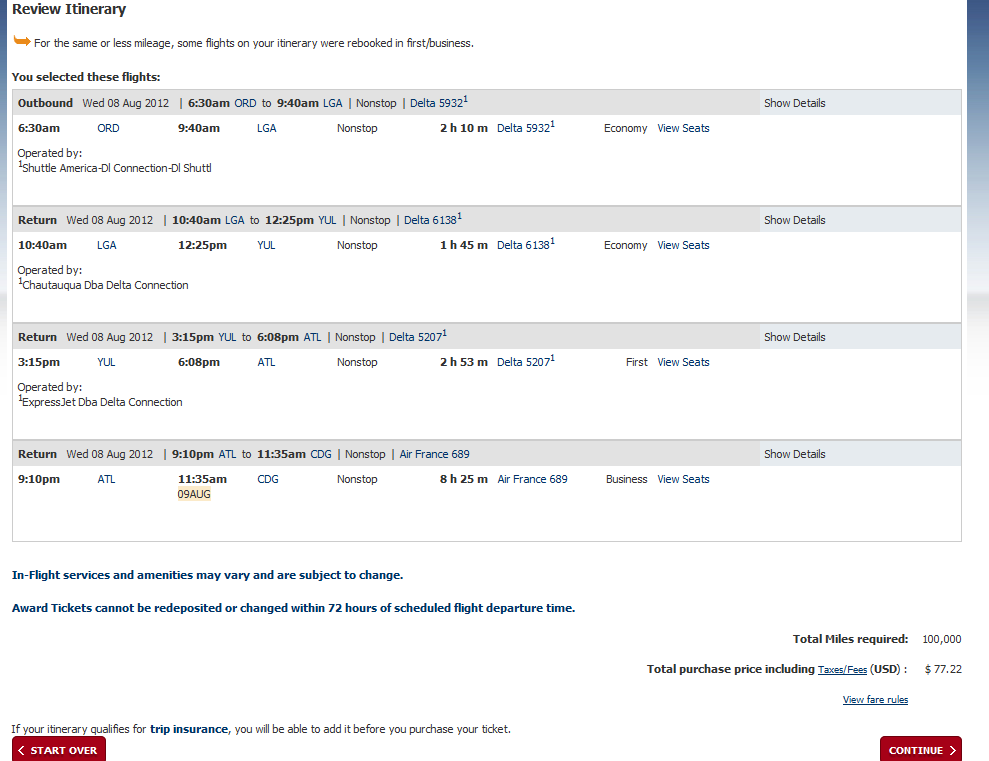Click Delta 6138 flight number in row
989x761 pixels.
tap(523, 245)
